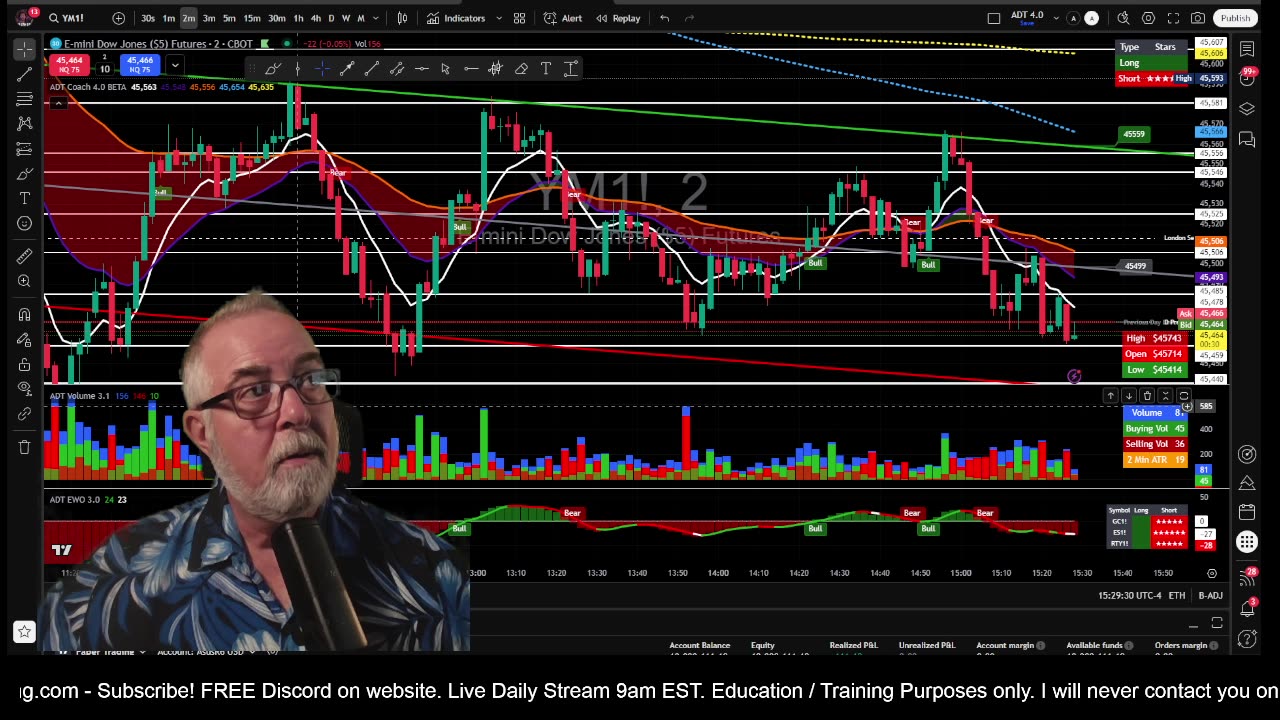This screenshot has width=1280, height=720.
Task: Open the indicator templates grid icon
Action: 519,18
